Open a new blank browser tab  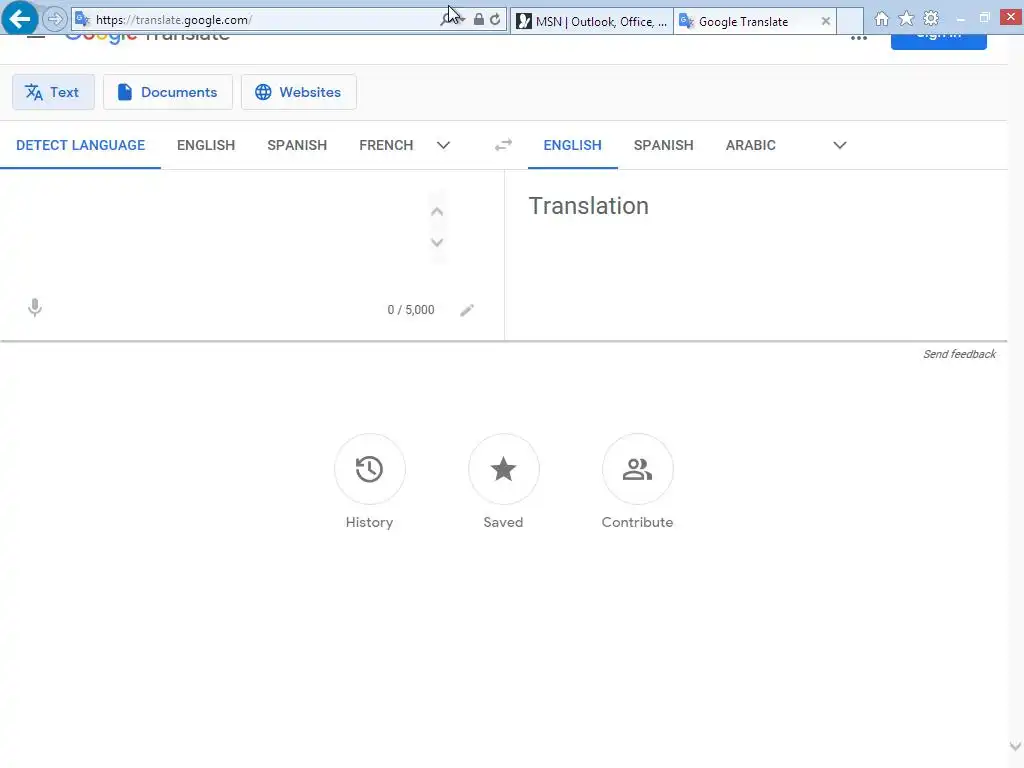pos(850,22)
